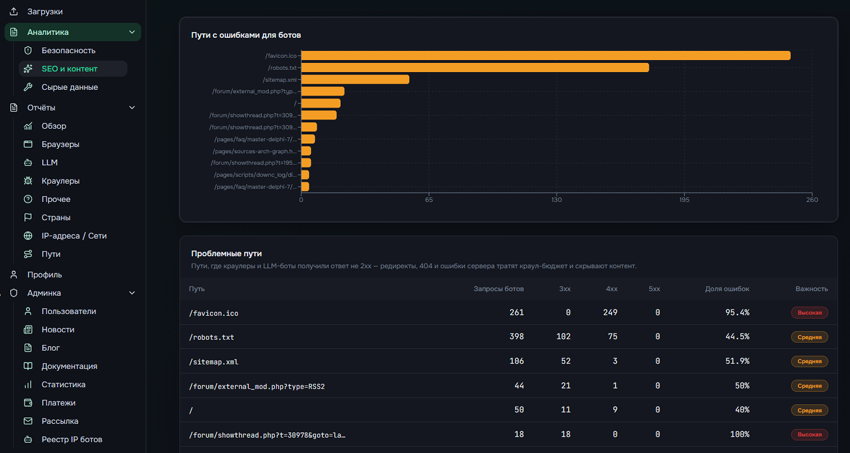This screenshot has width=850, height=453.
Task: Click the /robots.txt chart bar
Action: click(x=475, y=68)
